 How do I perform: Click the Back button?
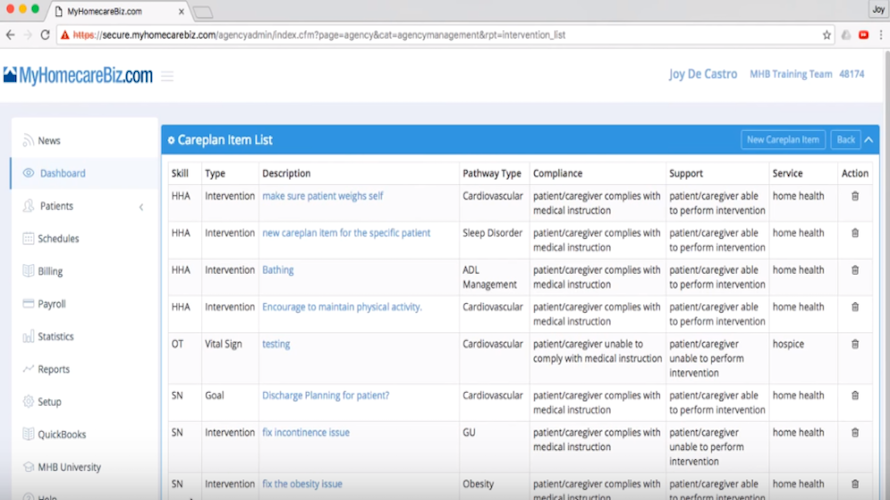click(845, 140)
